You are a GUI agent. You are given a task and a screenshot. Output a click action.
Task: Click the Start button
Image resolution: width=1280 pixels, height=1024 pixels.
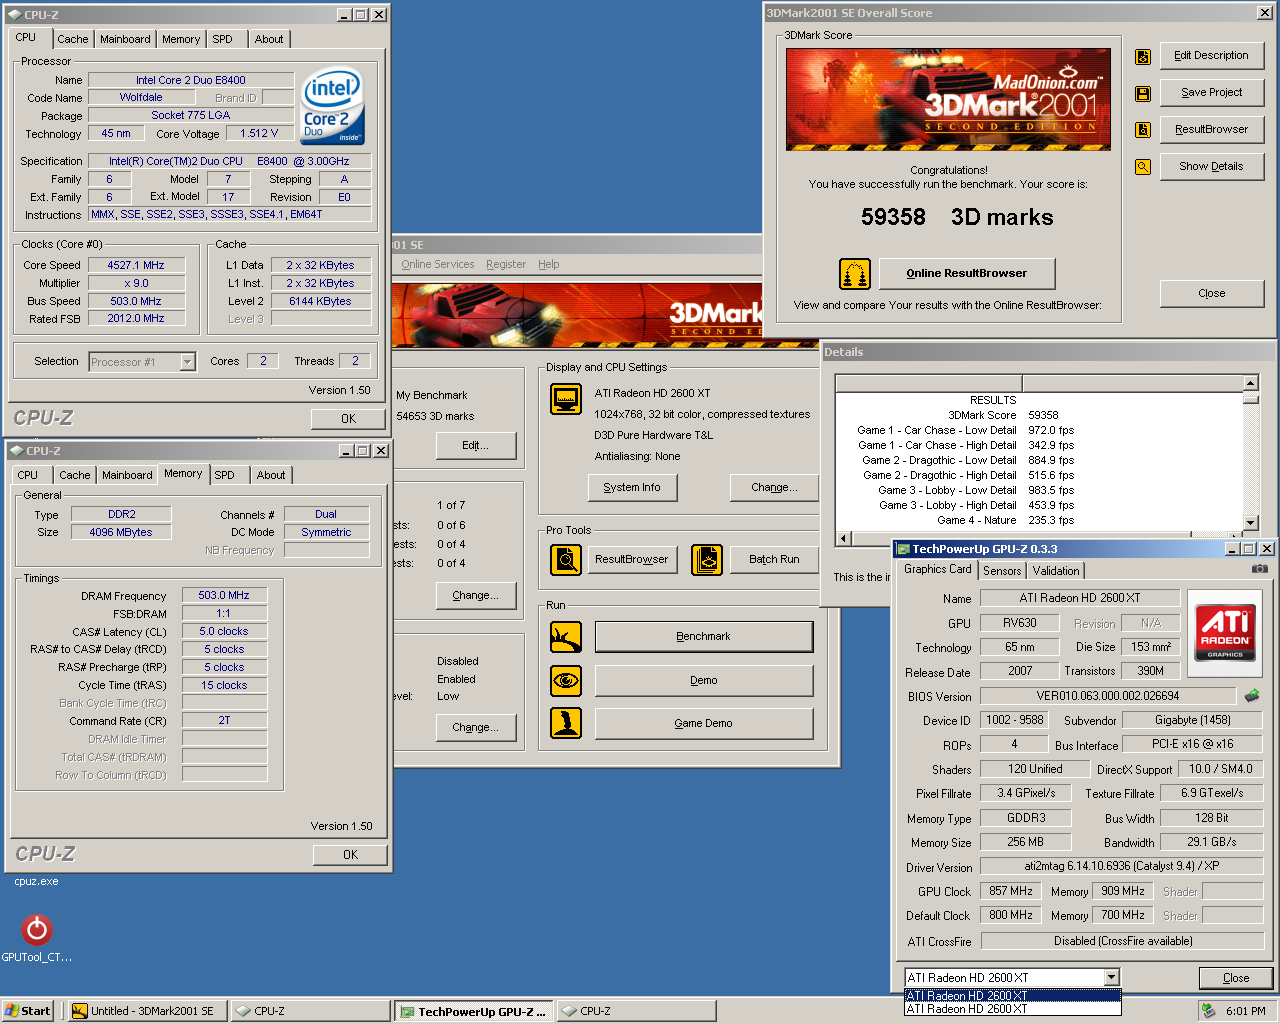click(x=27, y=1011)
